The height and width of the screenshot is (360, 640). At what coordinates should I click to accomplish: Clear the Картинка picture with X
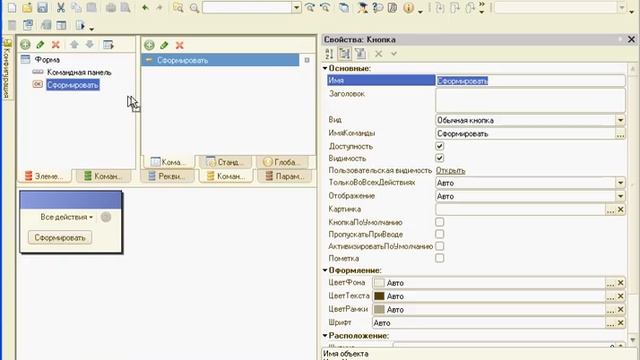pyautogui.click(x=620, y=209)
